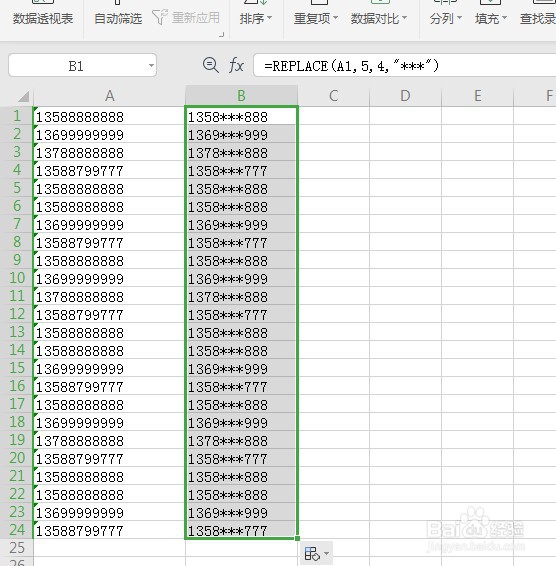Click the fx insert function icon
This screenshot has width=556, height=566.
[236, 66]
